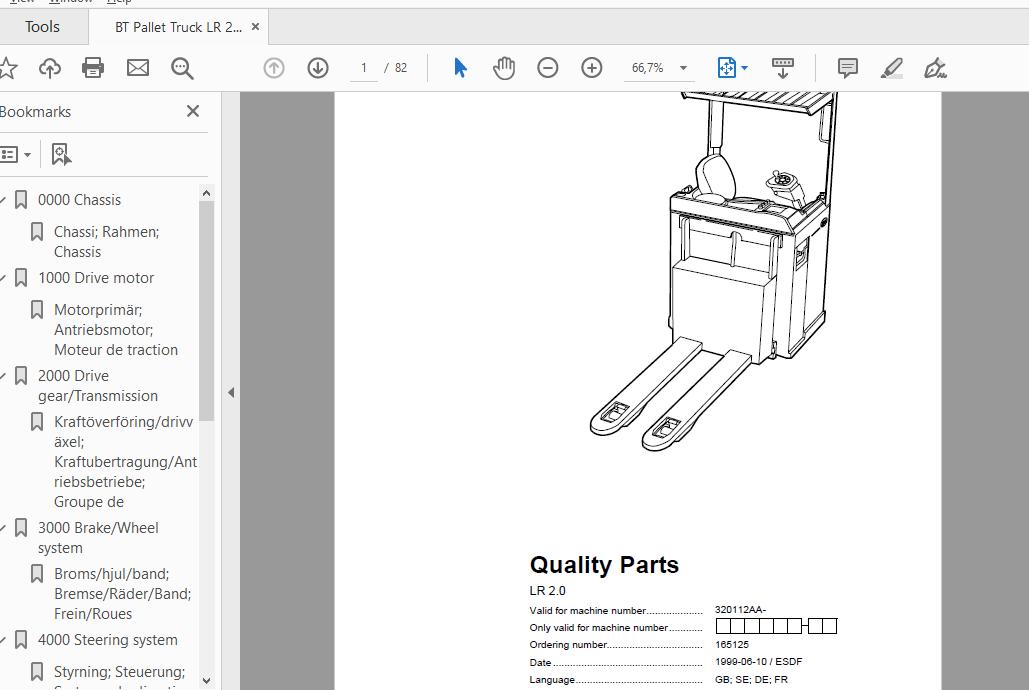Viewport: 1029px width, 690px height.
Task: Switch to the Tools tab
Action: click(x=42, y=27)
